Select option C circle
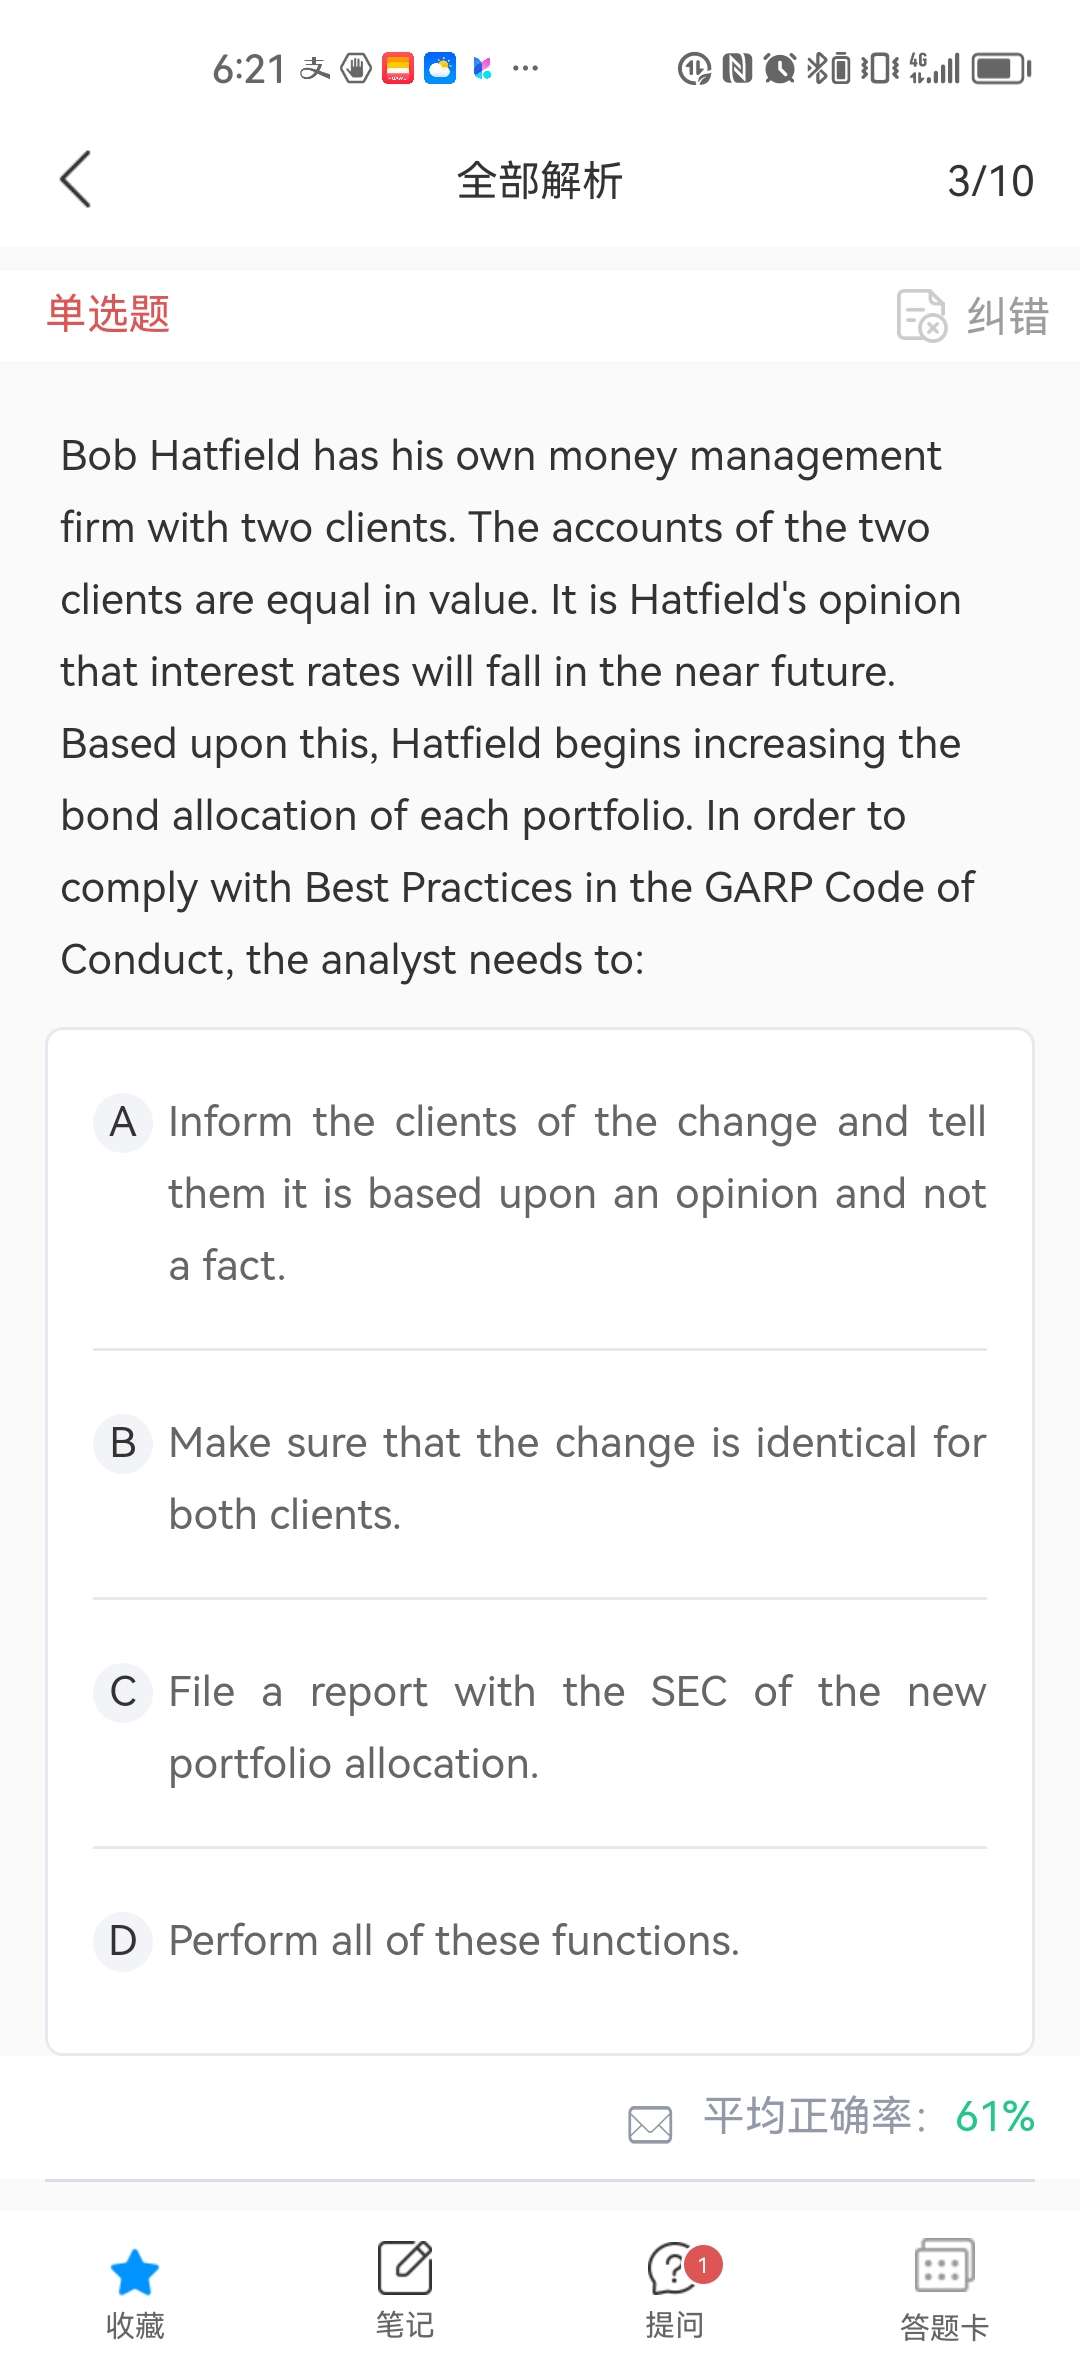The width and height of the screenshot is (1080, 2376). pyautogui.click(x=123, y=1692)
